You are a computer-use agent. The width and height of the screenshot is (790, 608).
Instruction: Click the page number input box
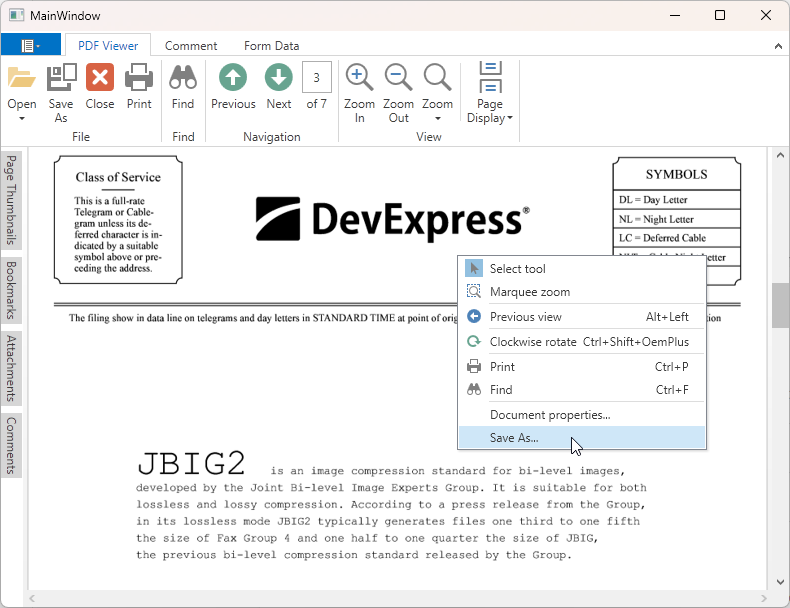click(x=317, y=77)
